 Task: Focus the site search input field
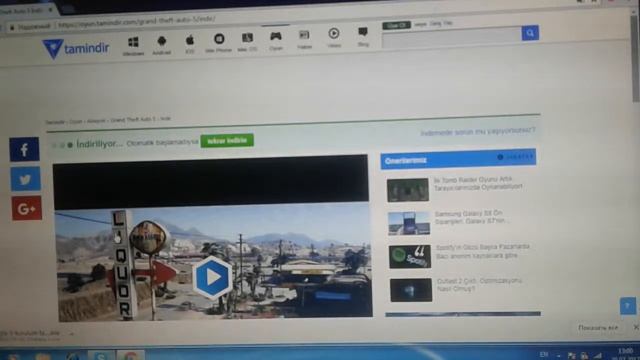pyautogui.click(x=451, y=38)
